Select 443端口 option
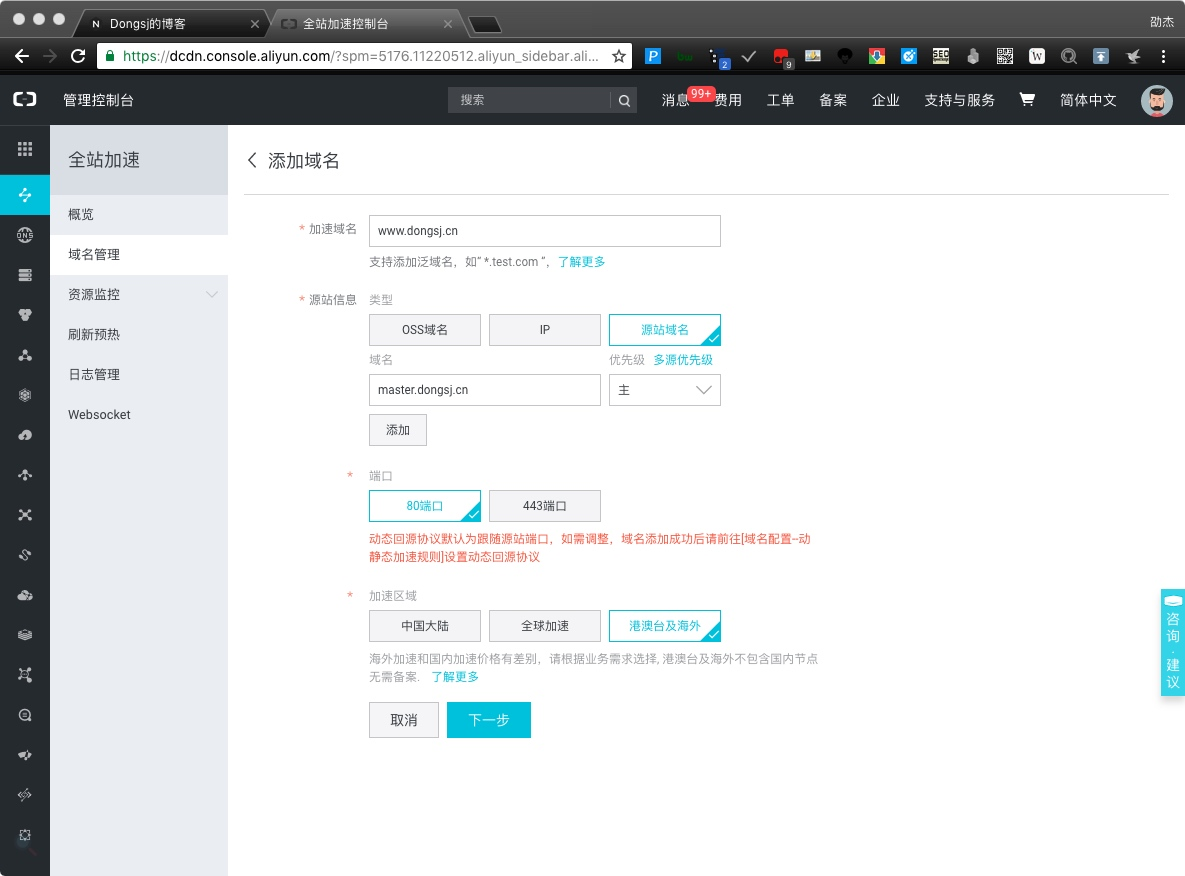Screen dimensions: 1185x876 pyautogui.click(x=545, y=506)
